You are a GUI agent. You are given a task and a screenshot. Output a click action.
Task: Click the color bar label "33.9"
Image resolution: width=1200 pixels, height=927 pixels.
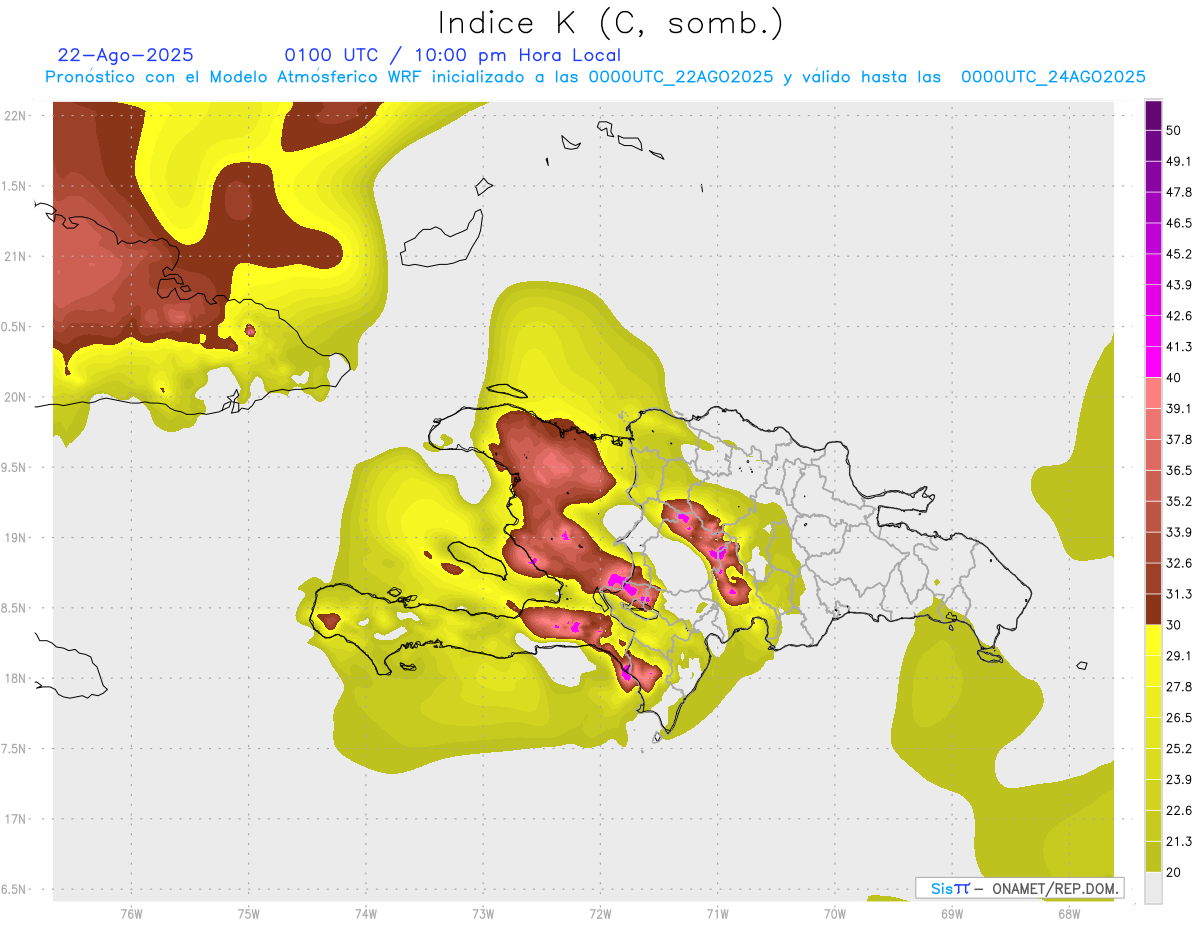click(1178, 532)
